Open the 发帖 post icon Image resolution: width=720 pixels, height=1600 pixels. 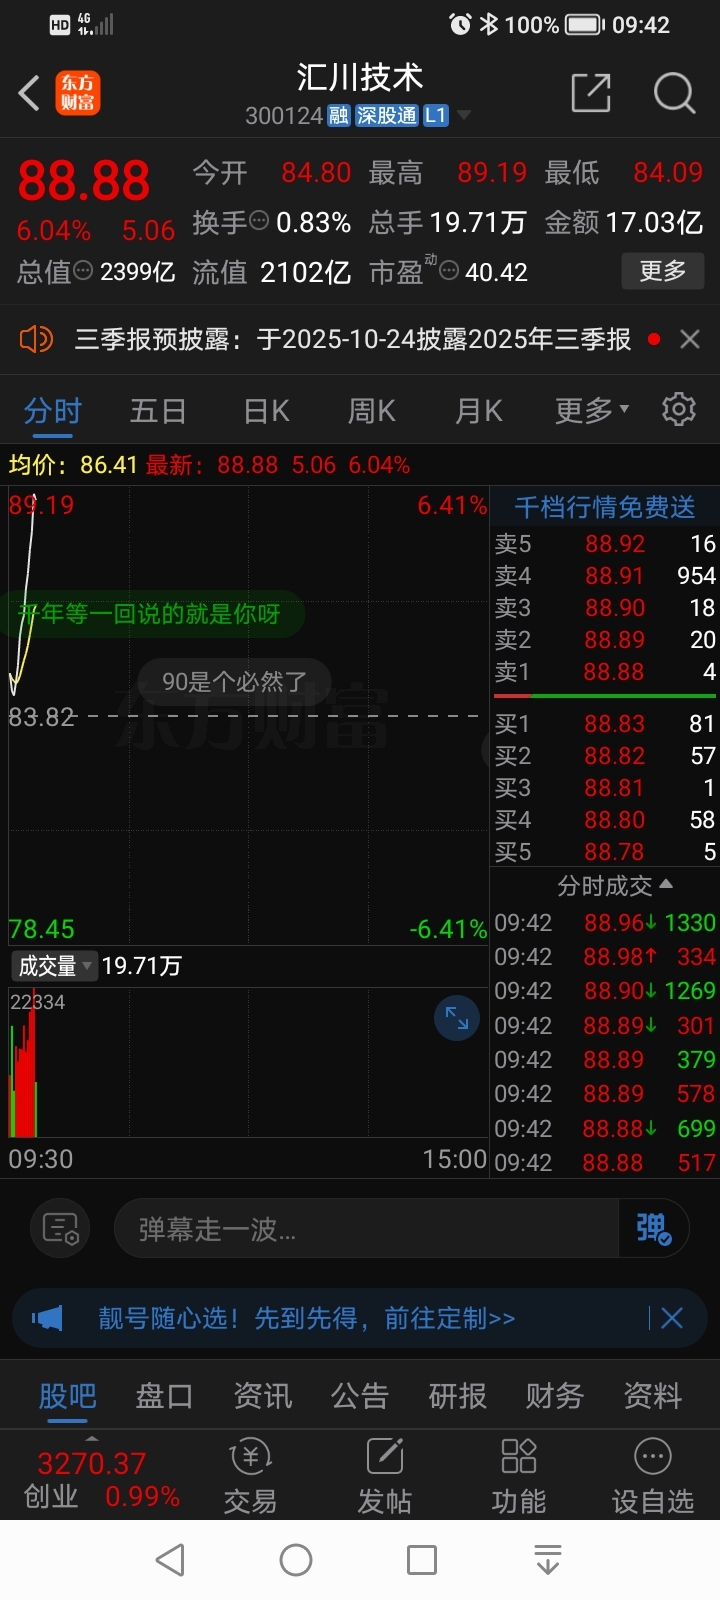(385, 1477)
